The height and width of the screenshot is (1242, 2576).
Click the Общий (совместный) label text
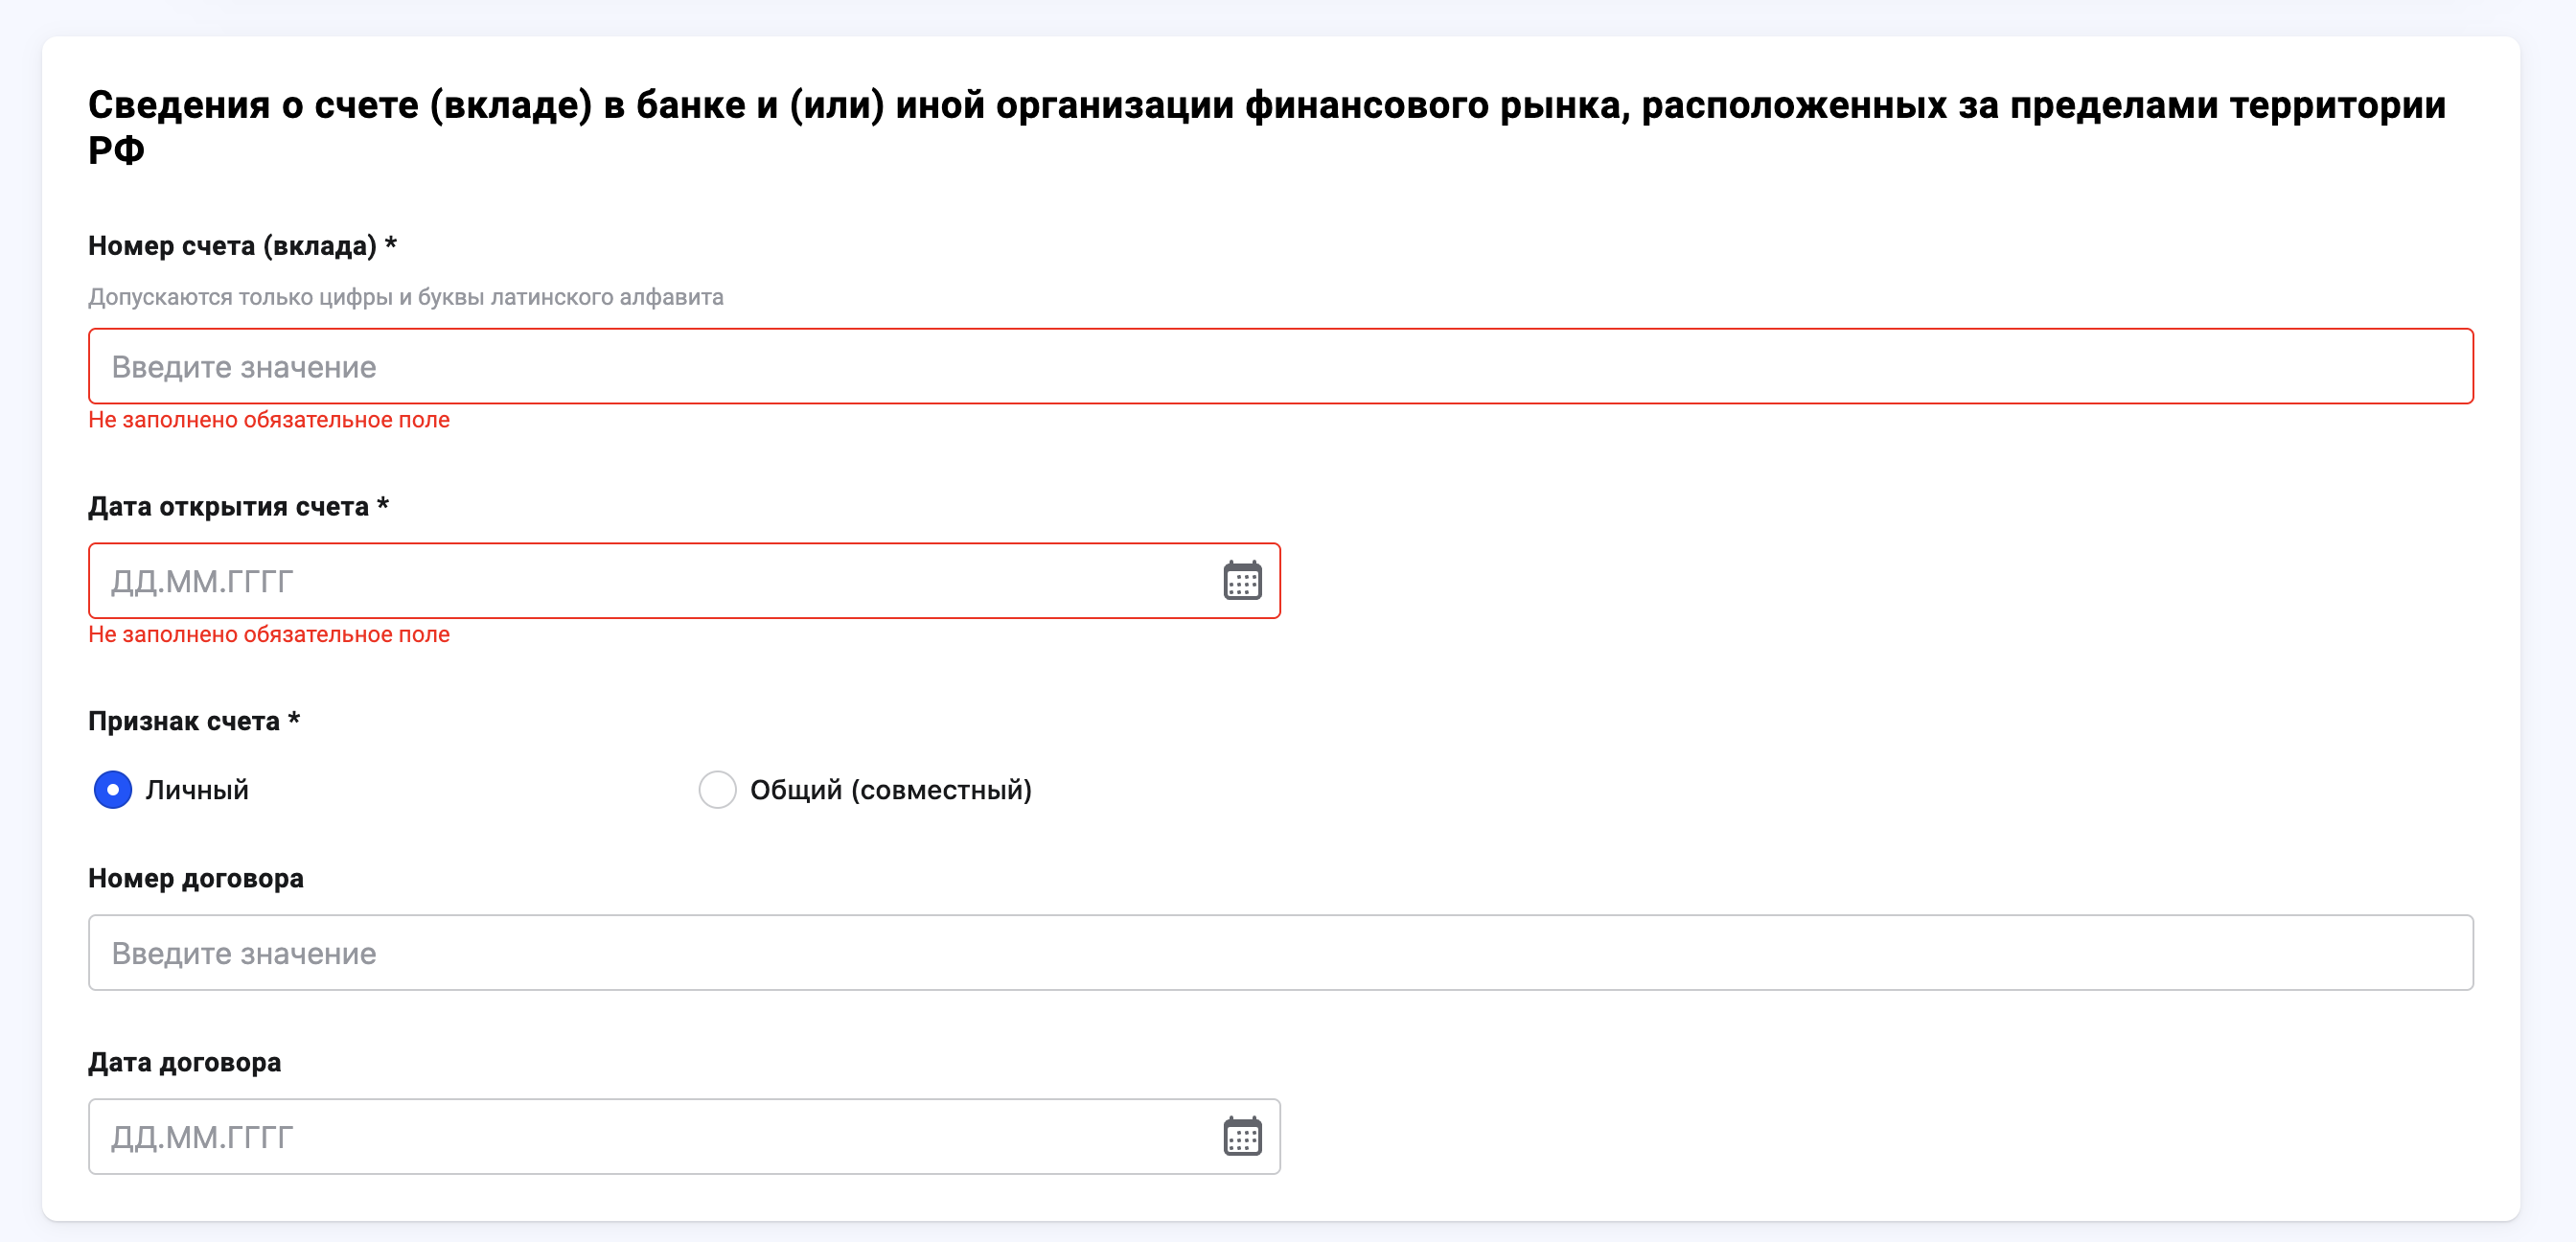tap(891, 790)
